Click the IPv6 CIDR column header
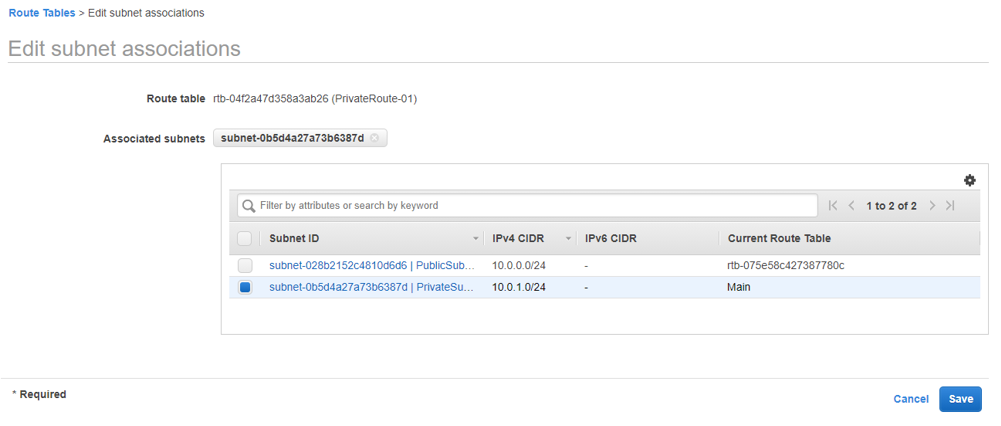The height and width of the screenshot is (426, 1001). [x=611, y=239]
